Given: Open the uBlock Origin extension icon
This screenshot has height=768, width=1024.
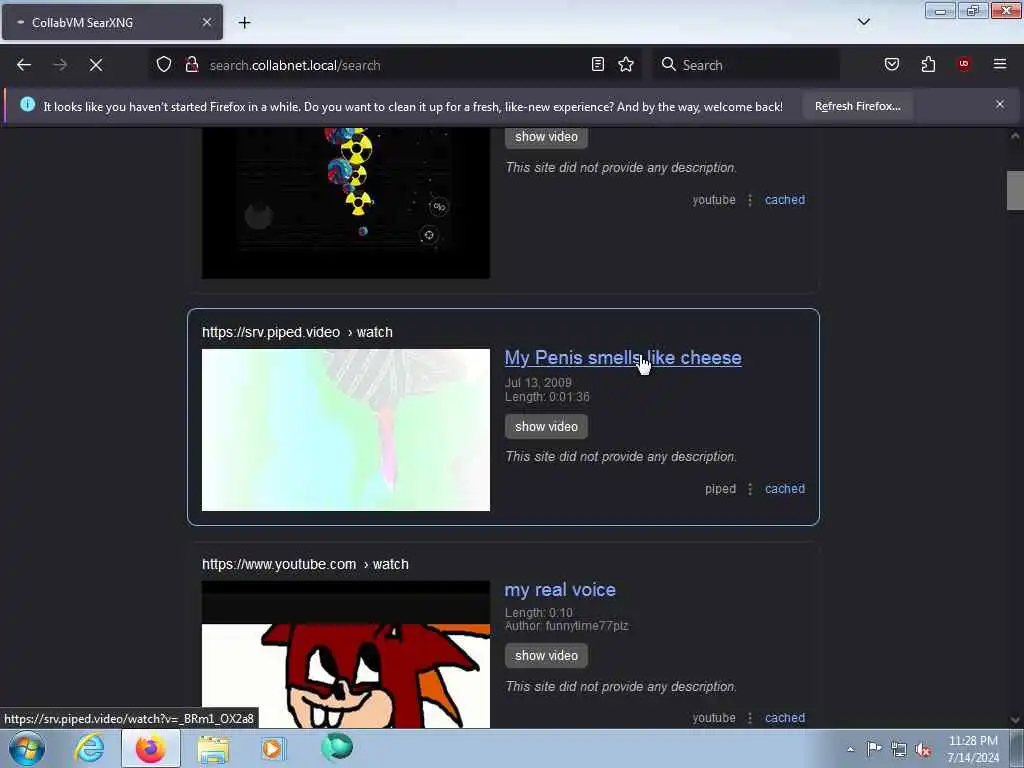Looking at the screenshot, I should tap(963, 64).
